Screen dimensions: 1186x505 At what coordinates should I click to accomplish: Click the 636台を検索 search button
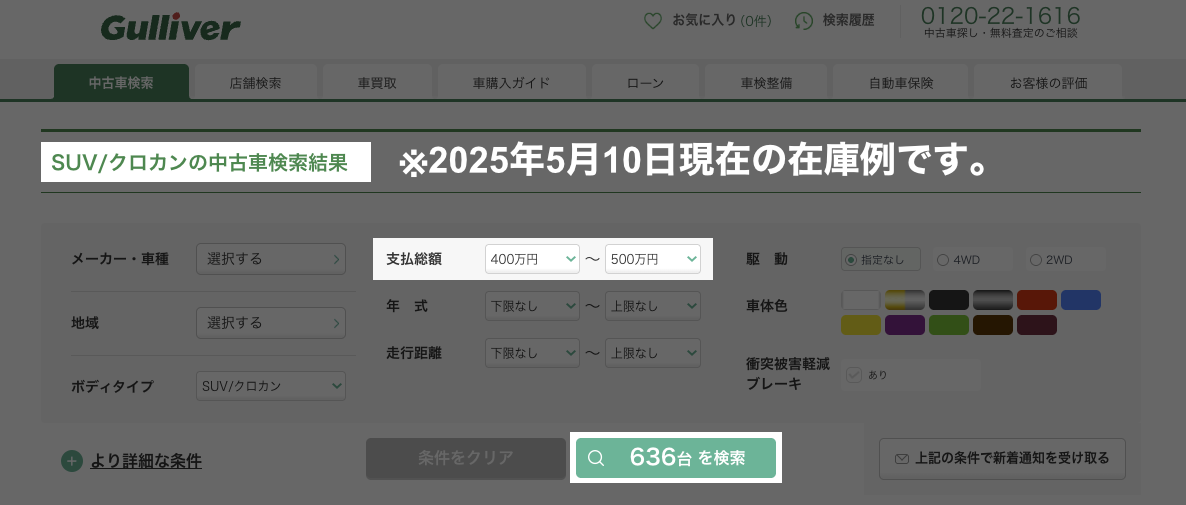(675, 457)
